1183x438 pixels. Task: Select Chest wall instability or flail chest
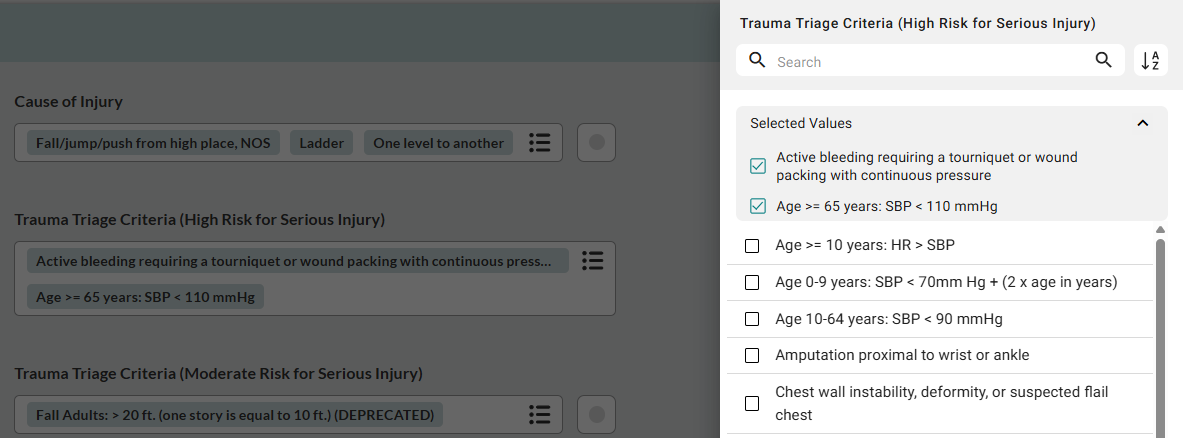pyautogui.click(x=753, y=403)
